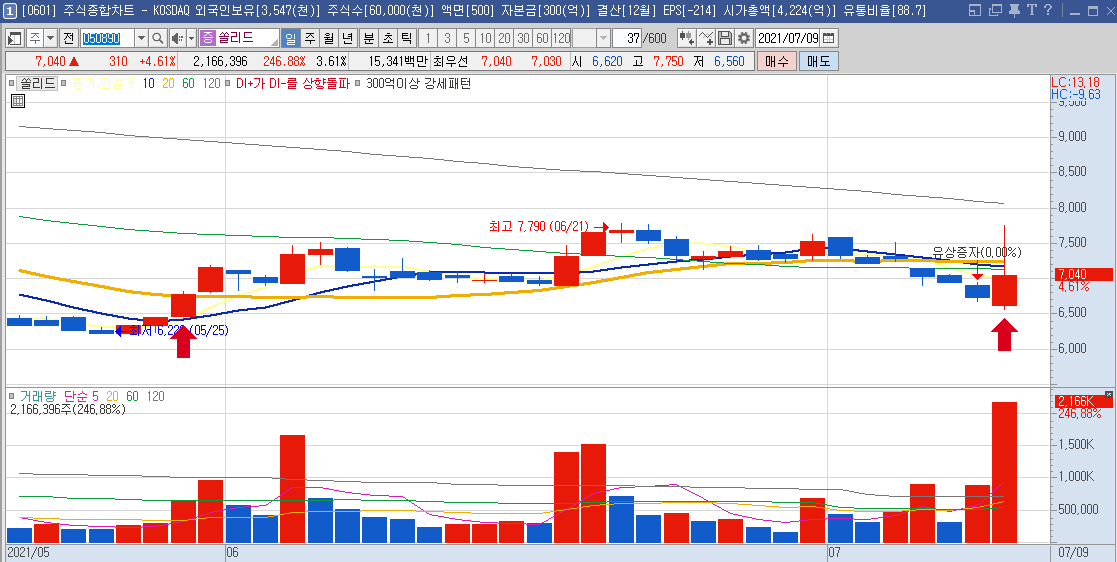Image resolution: width=1117 pixels, height=562 pixels.
Task: Click the date field 2021/07/09
Action: [788, 38]
